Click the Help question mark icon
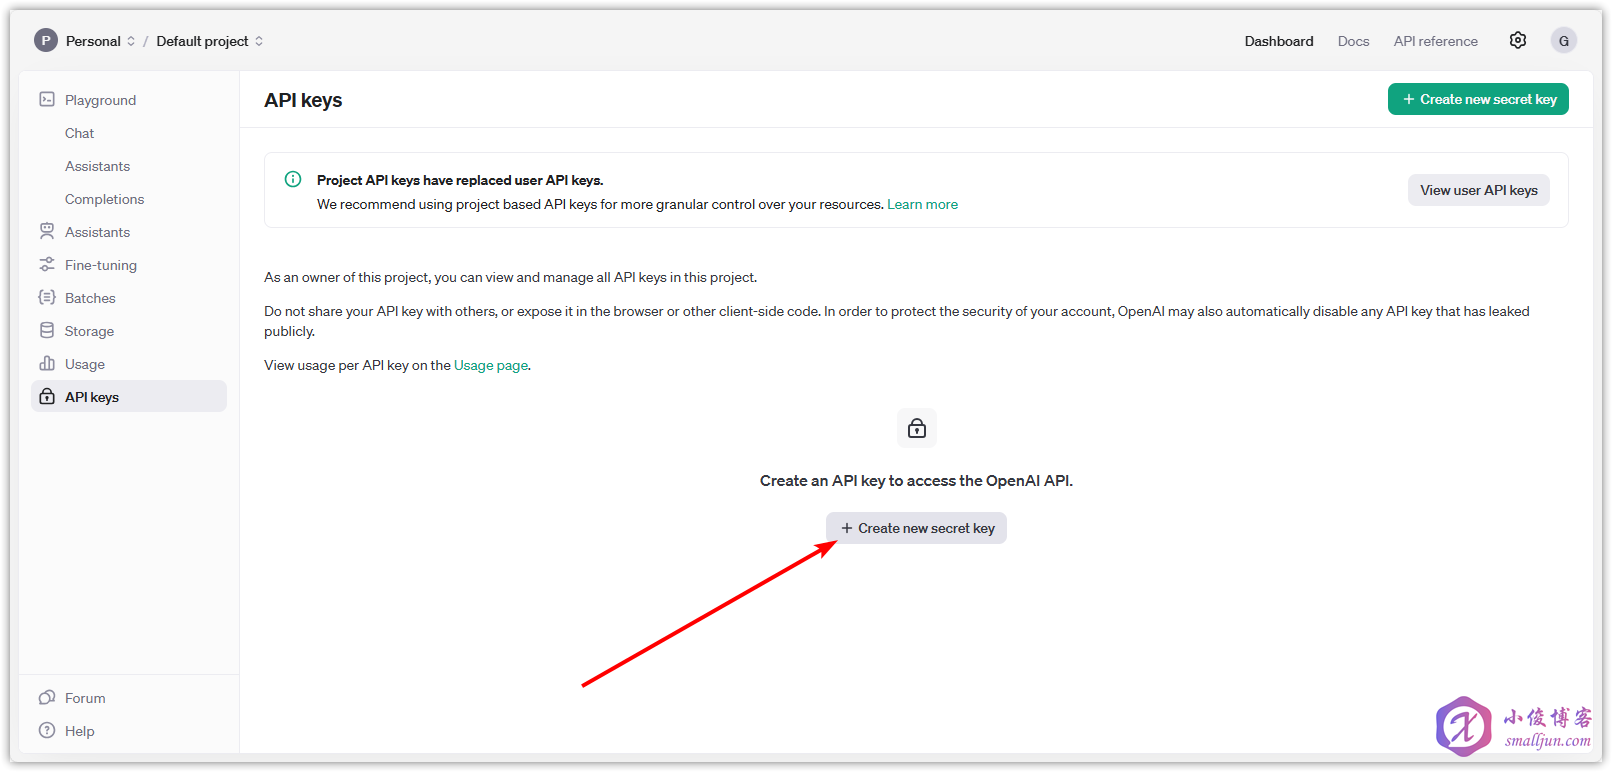This screenshot has height=772, width=1612. (47, 730)
